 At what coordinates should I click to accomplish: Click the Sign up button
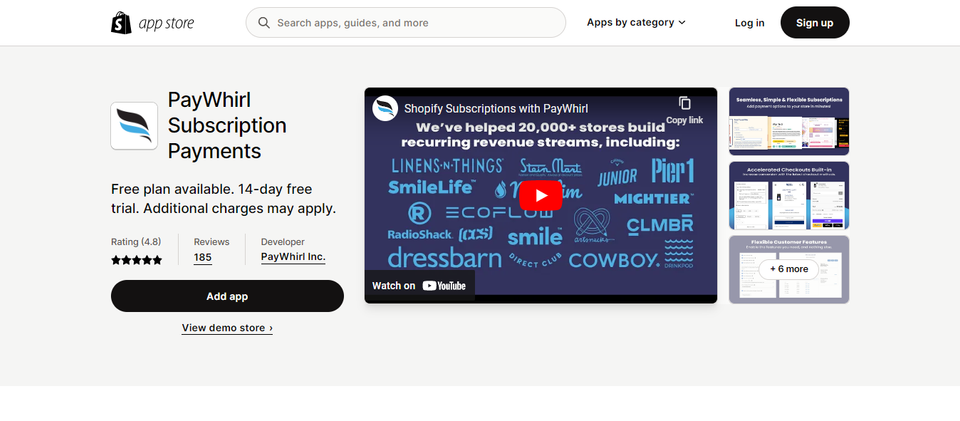pyautogui.click(x=814, y=23)
